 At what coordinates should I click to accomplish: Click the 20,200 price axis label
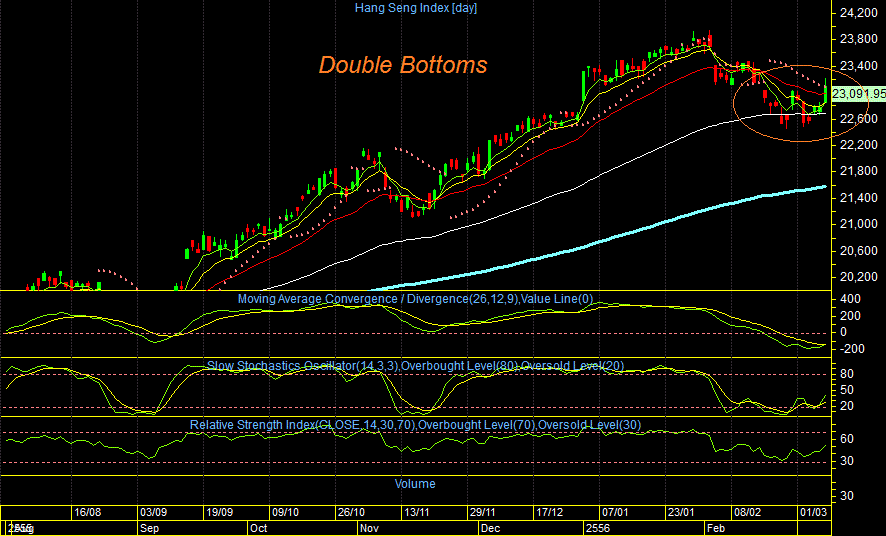pyautogui.click(x=859, y=277)
